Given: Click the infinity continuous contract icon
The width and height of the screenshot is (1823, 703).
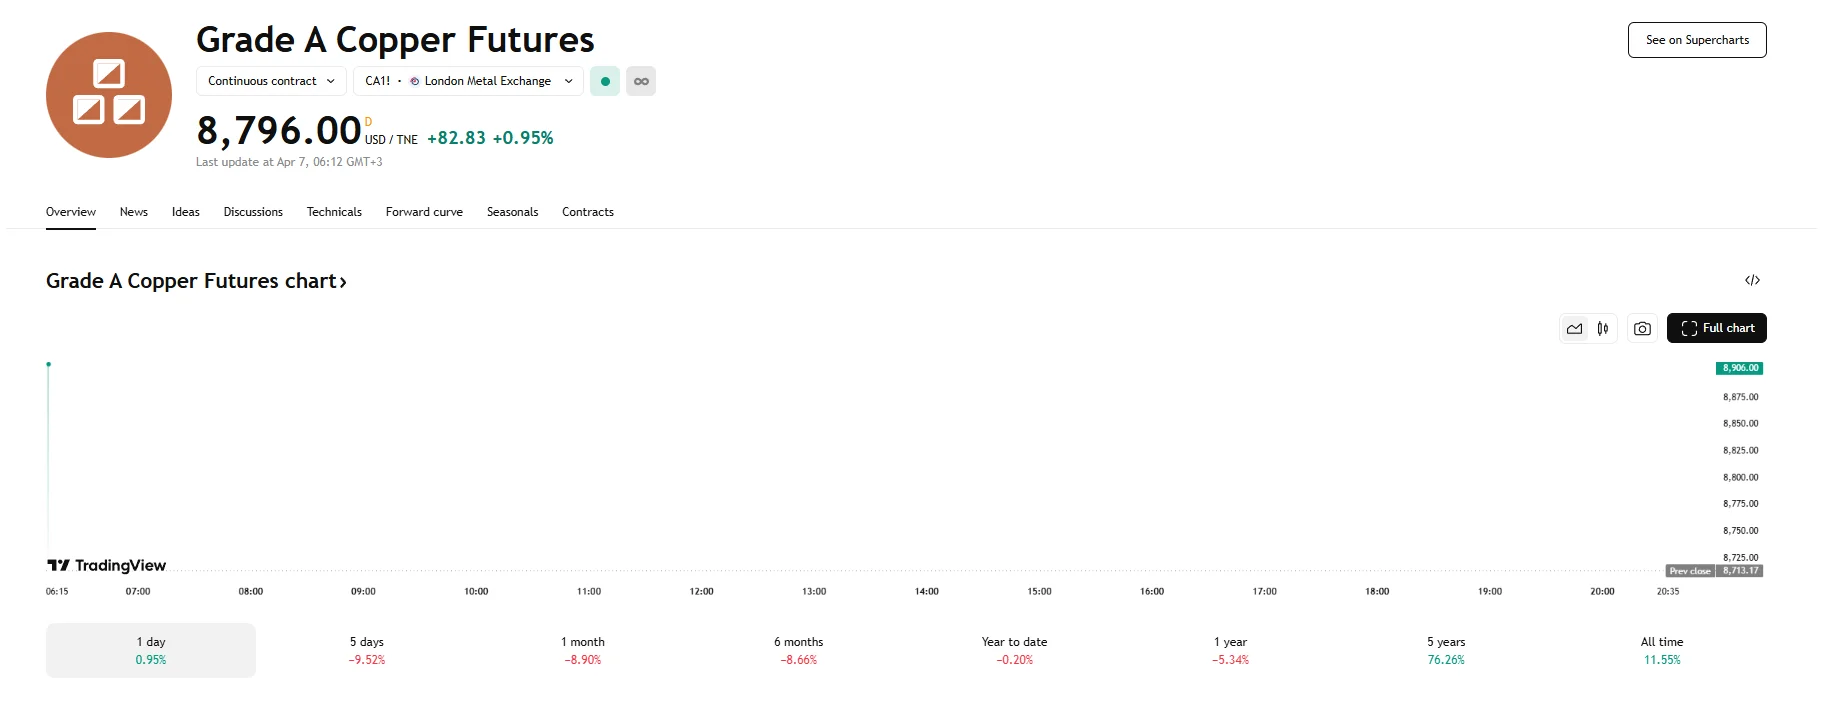Looking at the screenshot, I should click(x=641, y=81).
